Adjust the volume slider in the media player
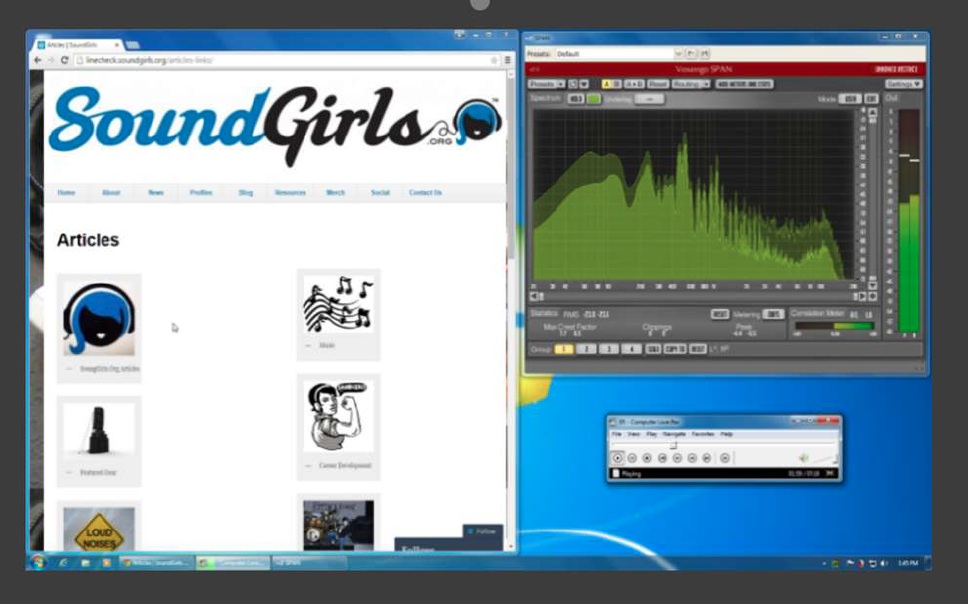 point(822,459)
